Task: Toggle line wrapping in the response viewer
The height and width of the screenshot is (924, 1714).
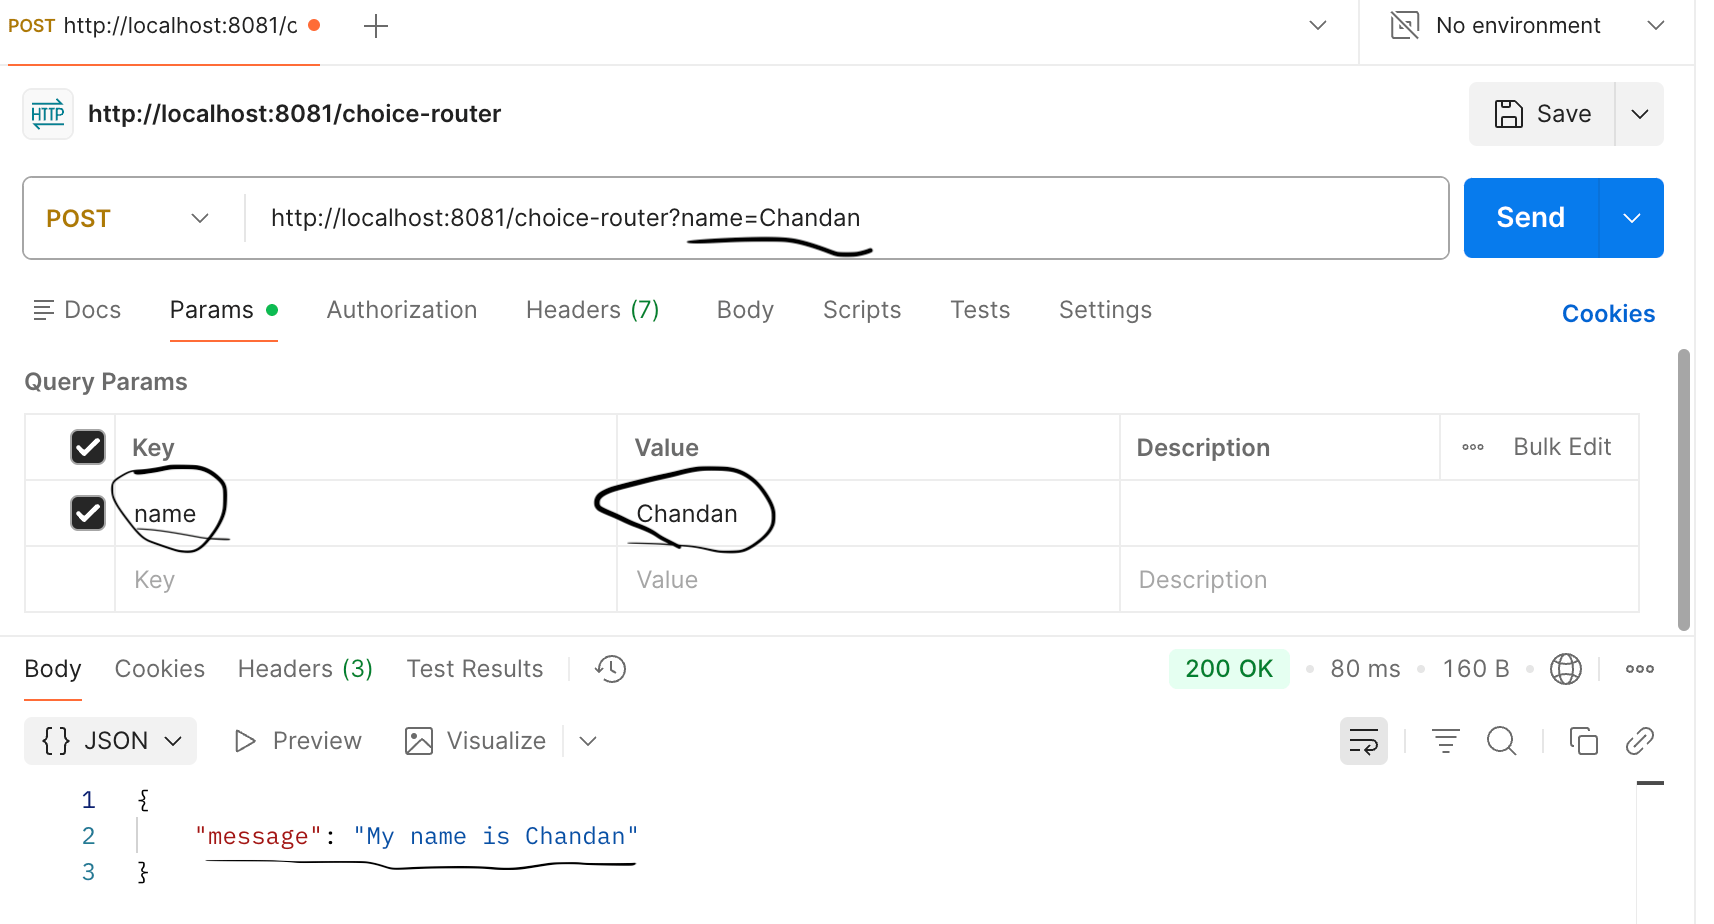Action: coord(1364,741)
